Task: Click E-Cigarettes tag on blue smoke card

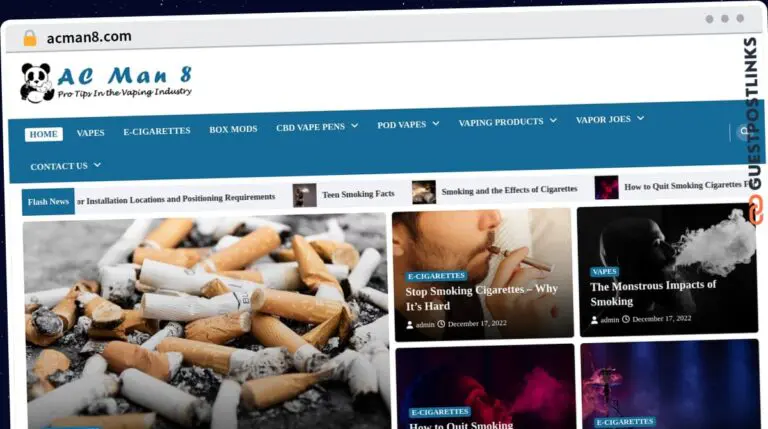Action: 624,422
